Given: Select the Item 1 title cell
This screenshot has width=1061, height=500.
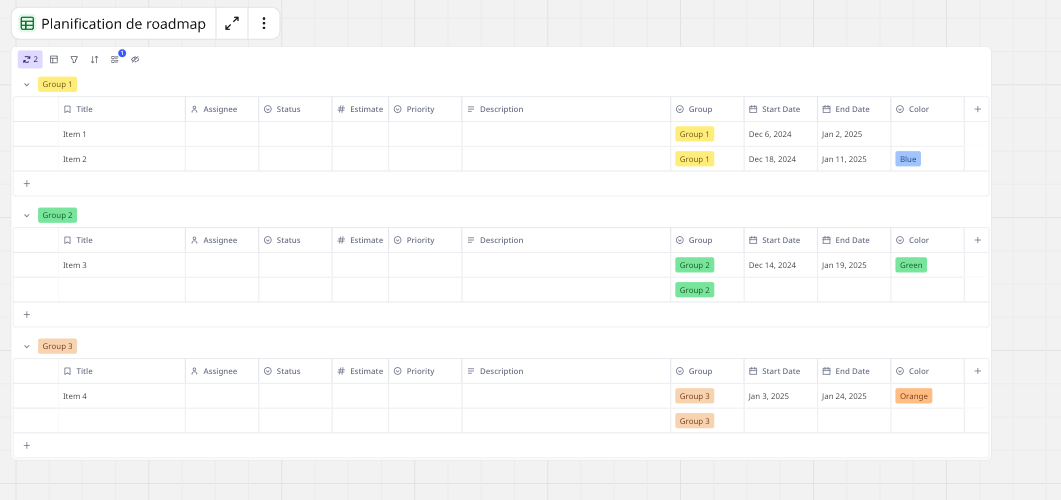Looking at the screenshot, I should (x=122, y=134).
